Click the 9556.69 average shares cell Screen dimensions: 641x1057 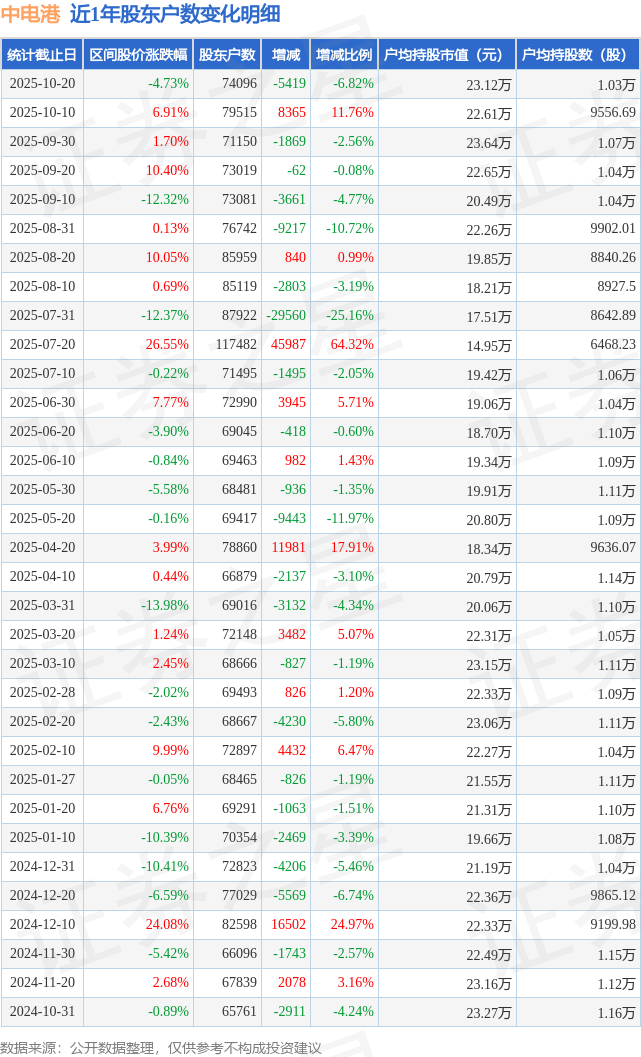coord(613,113)
